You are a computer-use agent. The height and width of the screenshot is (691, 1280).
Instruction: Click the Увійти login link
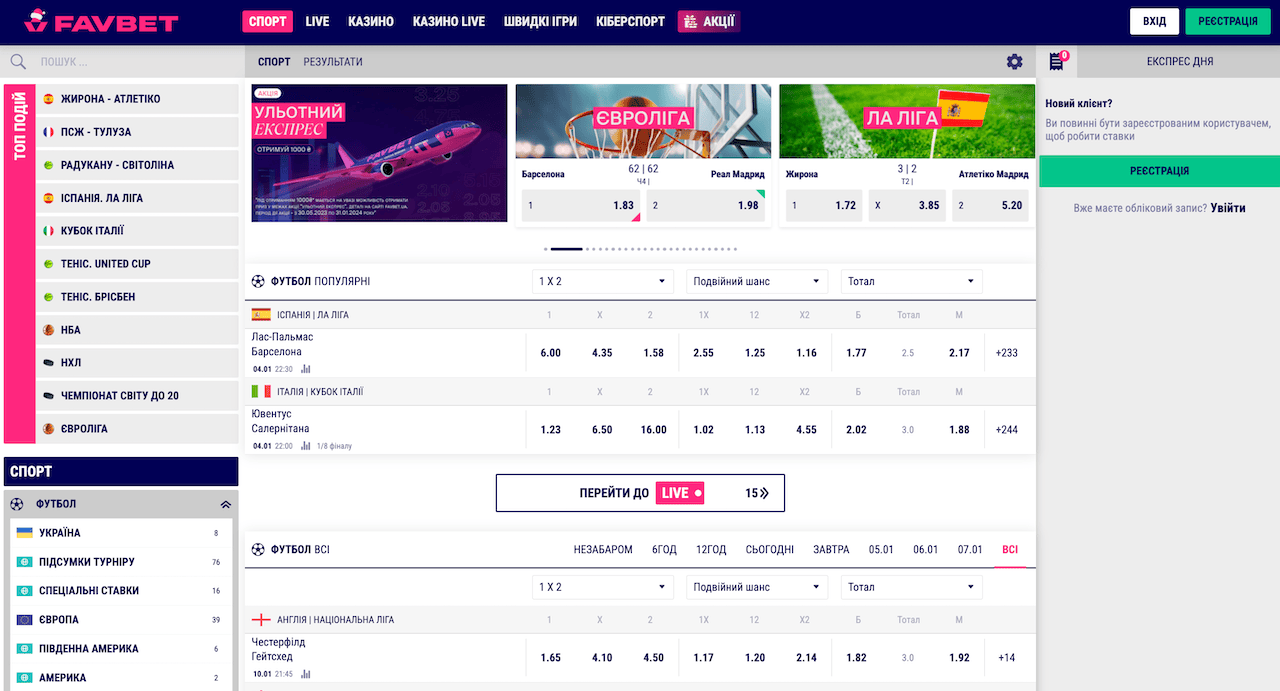point(1228,208)
